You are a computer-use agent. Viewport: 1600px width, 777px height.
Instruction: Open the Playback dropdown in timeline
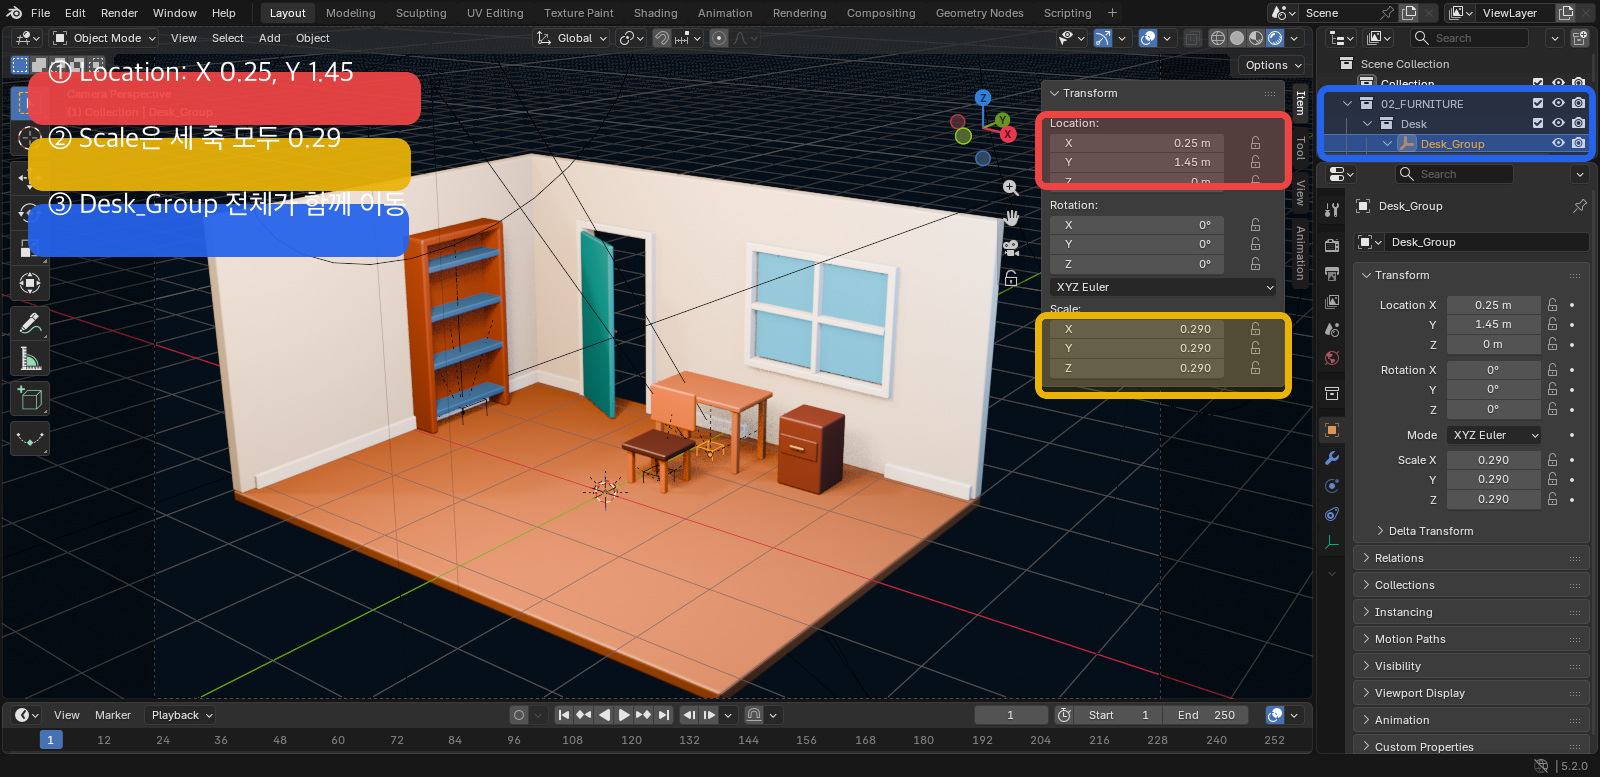point(181,715)
